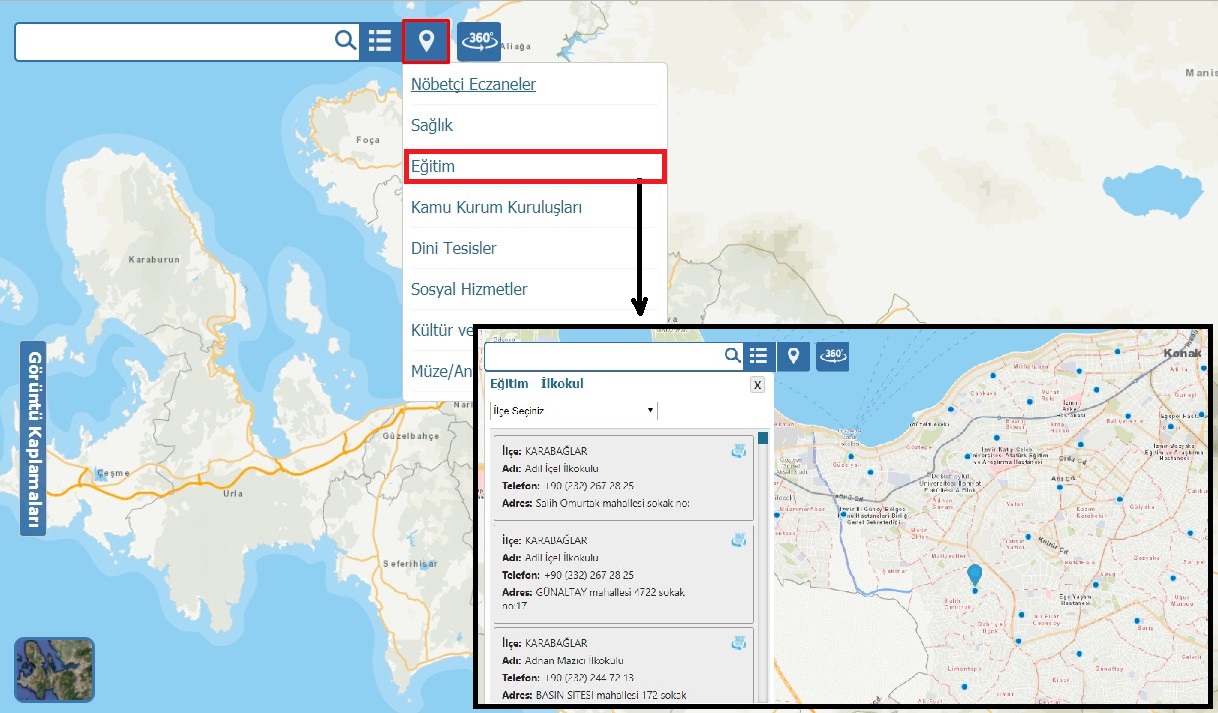
Task: Click the location pin icon inside the inset map
Action: 793,356
